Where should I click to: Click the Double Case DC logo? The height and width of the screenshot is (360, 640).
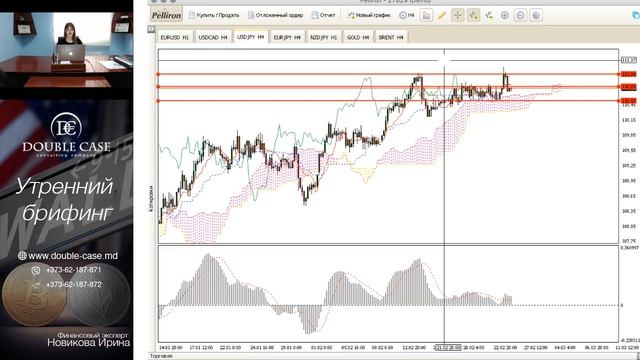coord(66,135)
